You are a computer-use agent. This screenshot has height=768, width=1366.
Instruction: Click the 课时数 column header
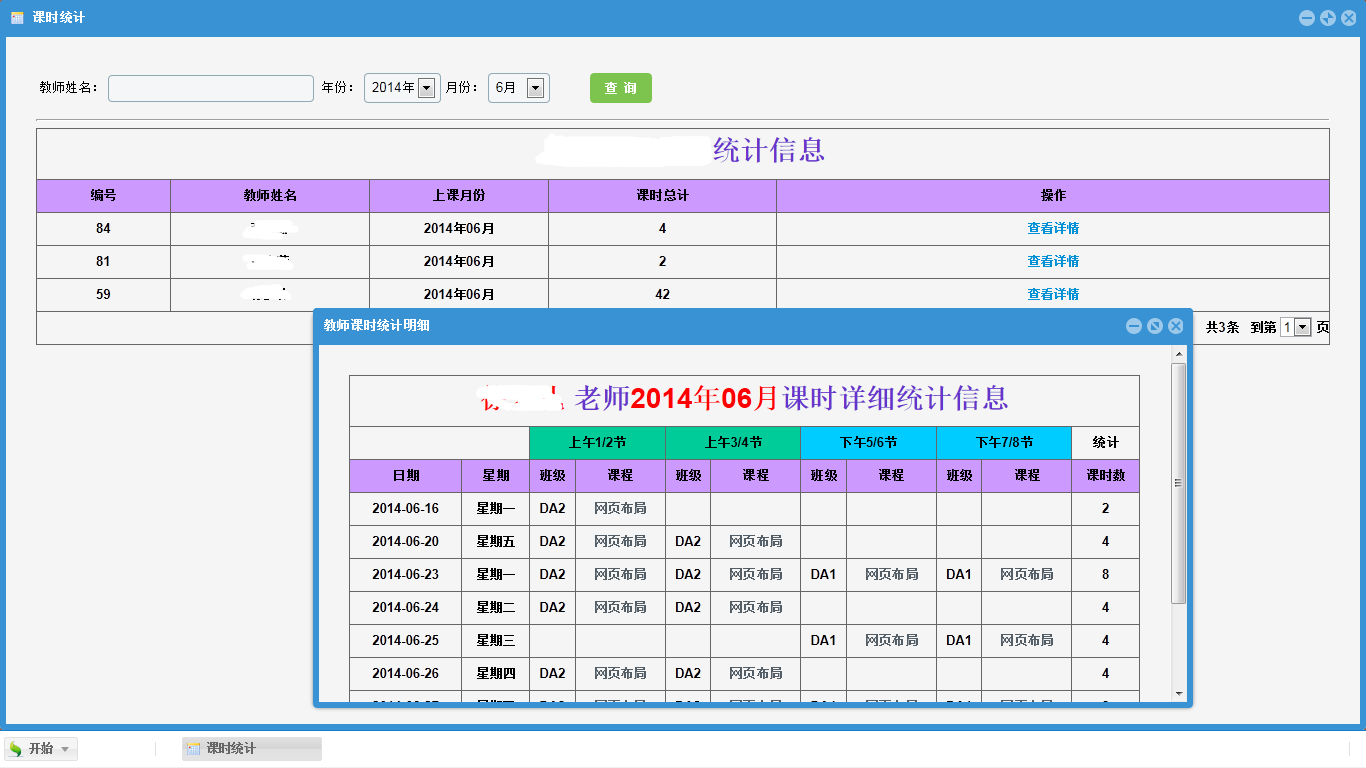click(x=1105, y=476)
